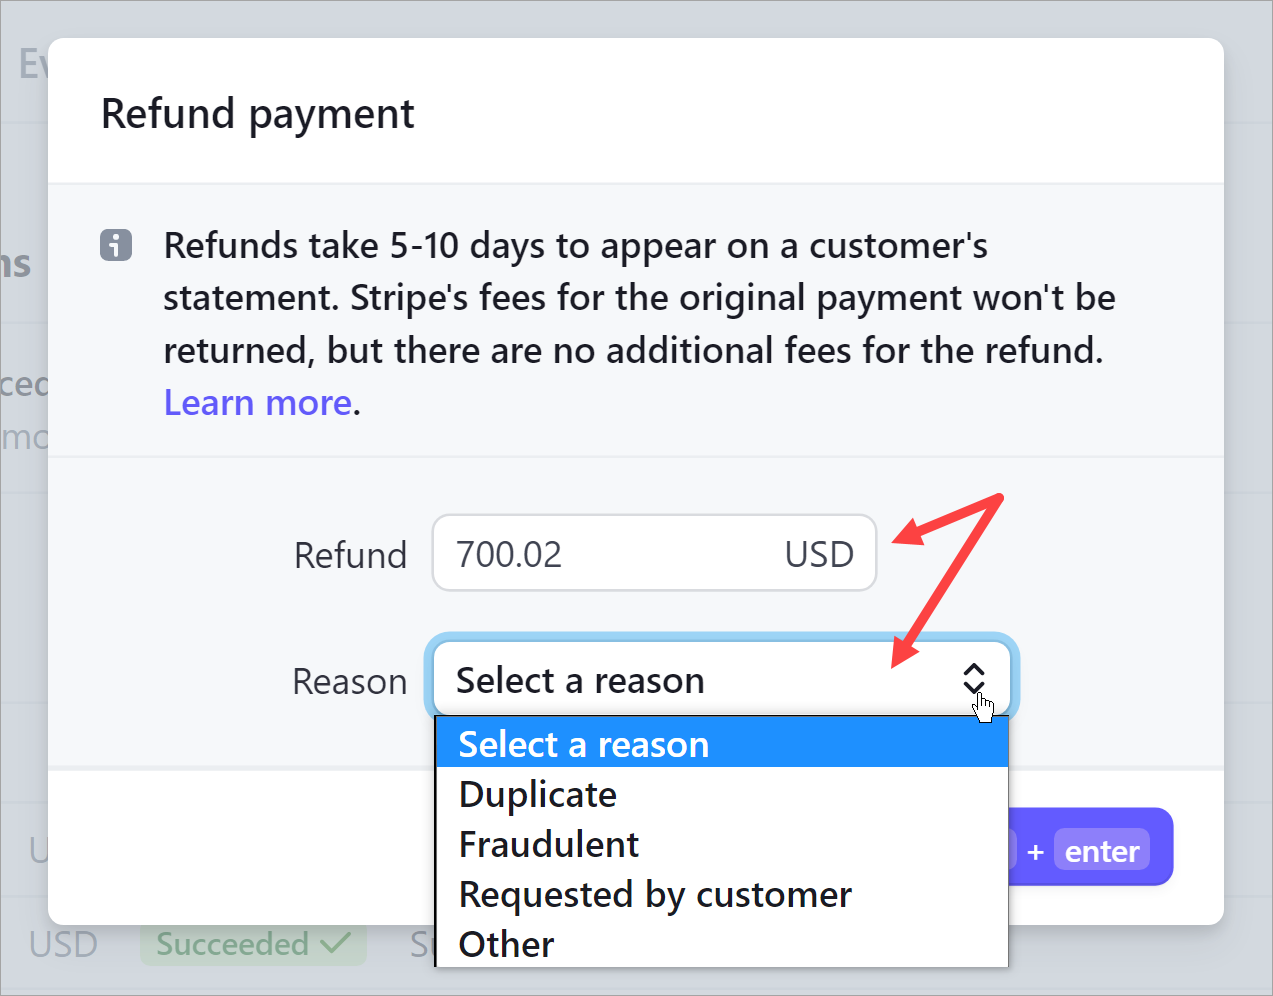1273x996 pixels.
Task: Click the green Succeeded status badge
Action: 253,944
